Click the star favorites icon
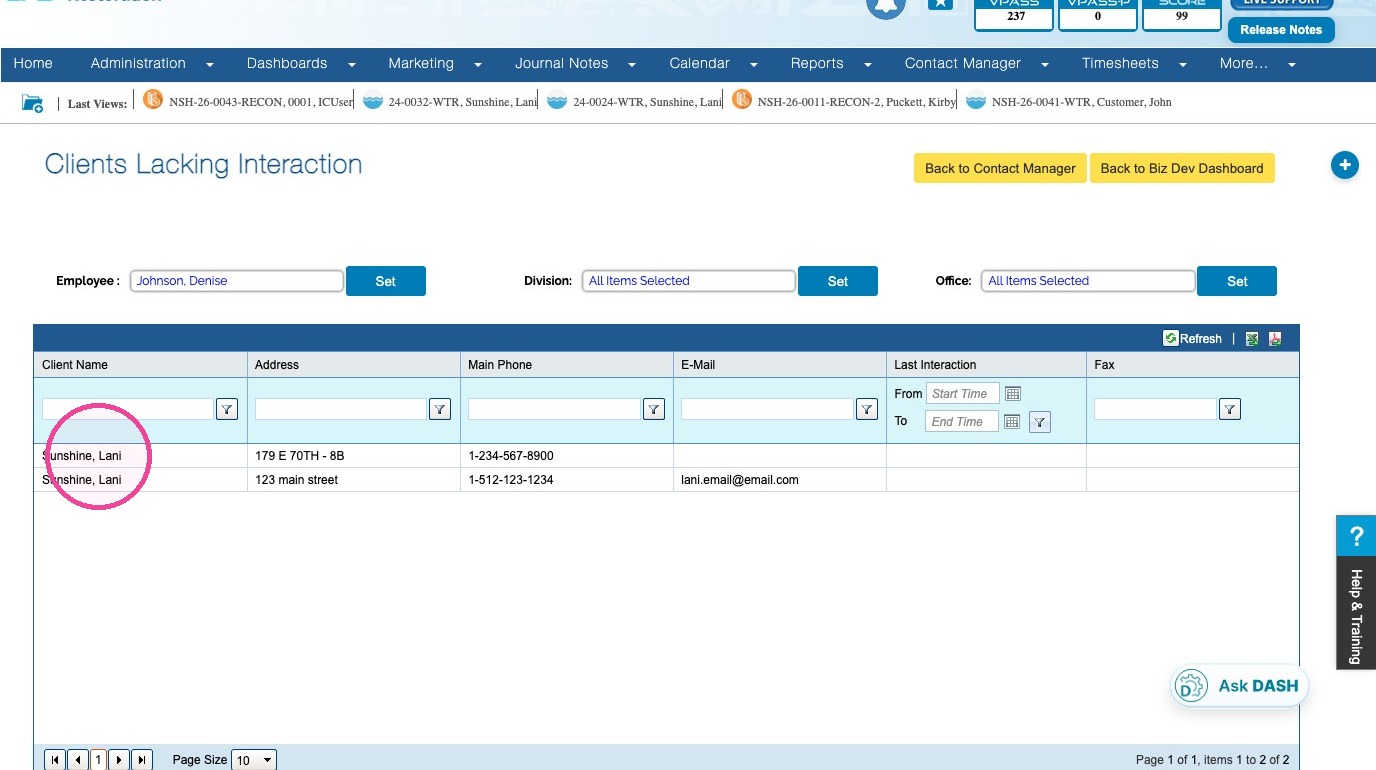Screen dimensions: 1376x770 940,4
